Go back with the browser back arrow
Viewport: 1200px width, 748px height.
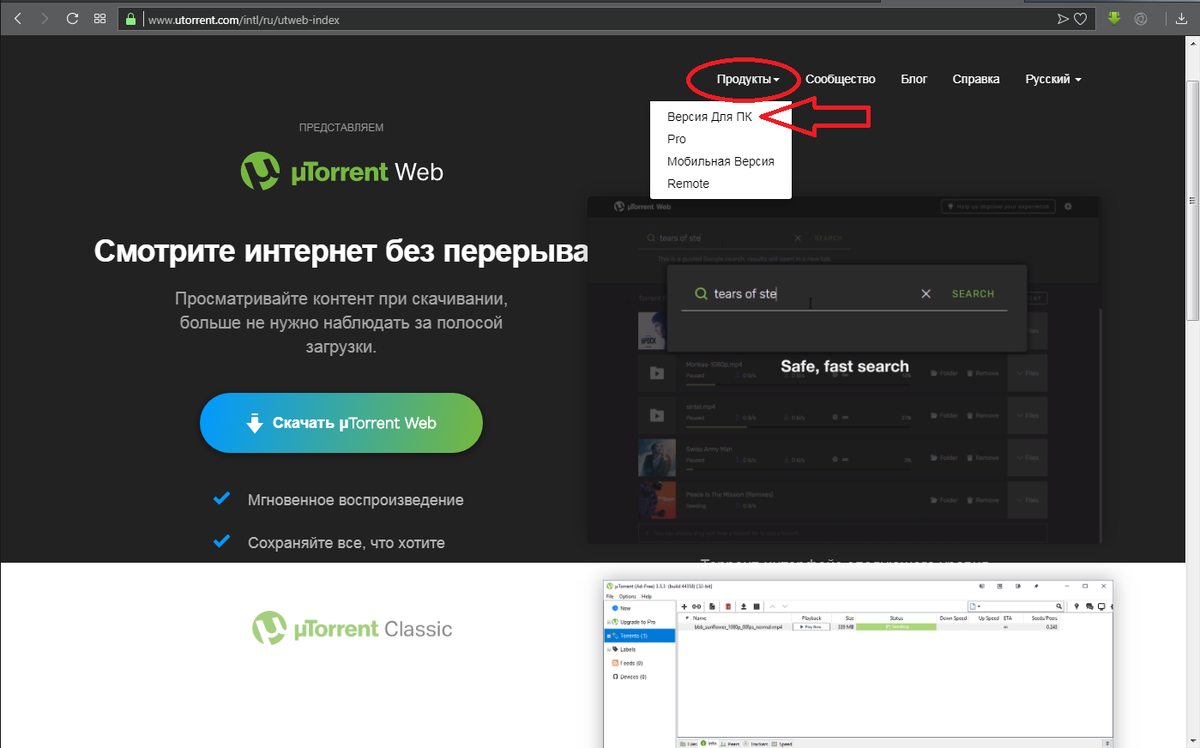18,18
